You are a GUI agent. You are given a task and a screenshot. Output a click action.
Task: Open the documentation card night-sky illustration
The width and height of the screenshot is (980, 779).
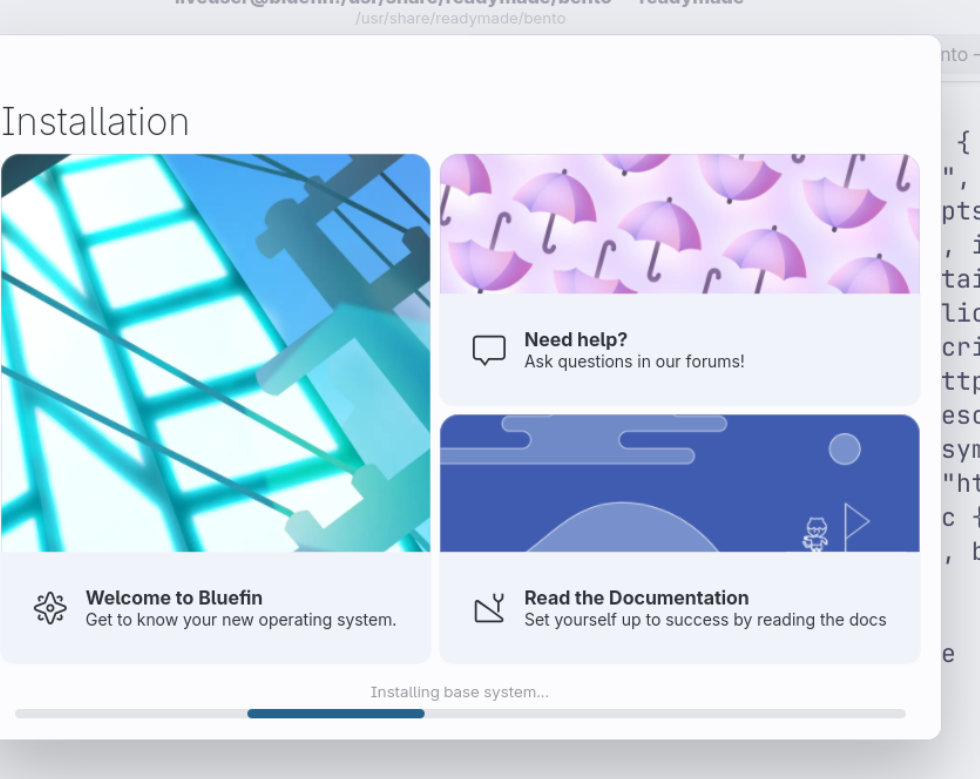pos(679,483)
